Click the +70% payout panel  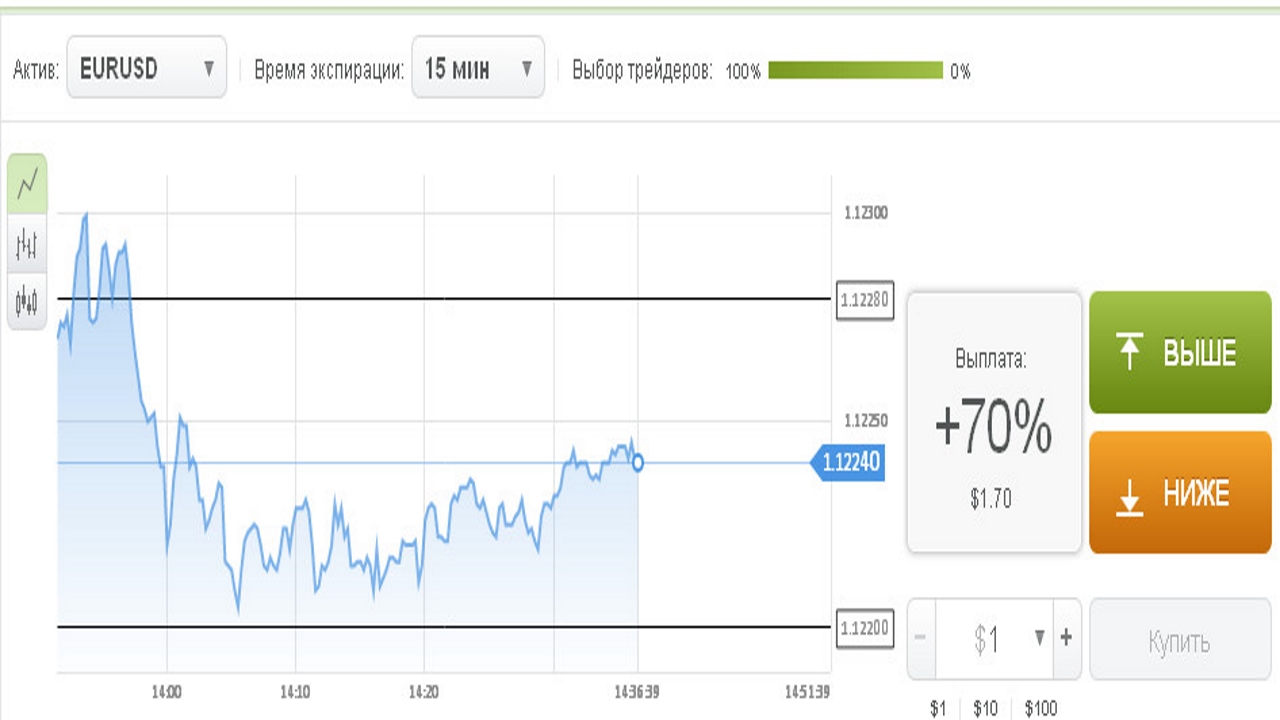(x=993, y=423)
